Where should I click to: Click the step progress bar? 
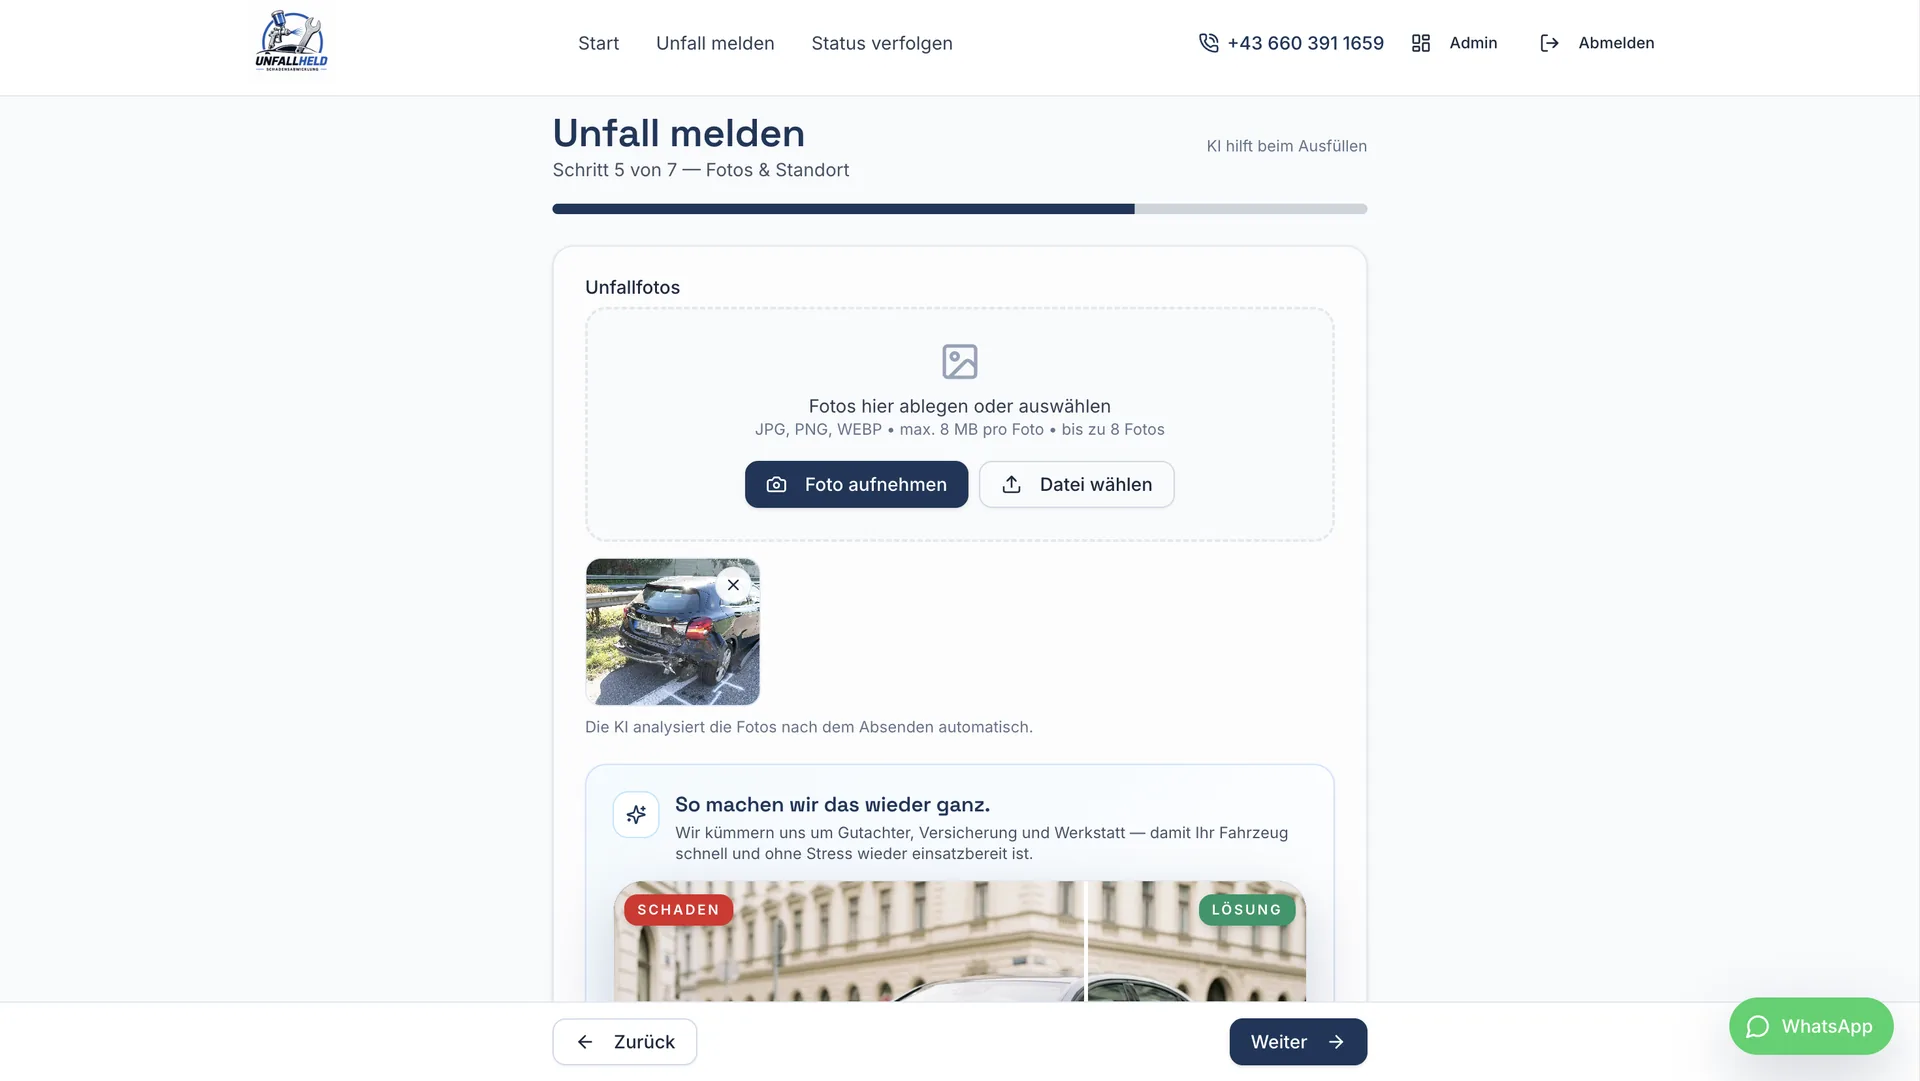coord(960,209)
